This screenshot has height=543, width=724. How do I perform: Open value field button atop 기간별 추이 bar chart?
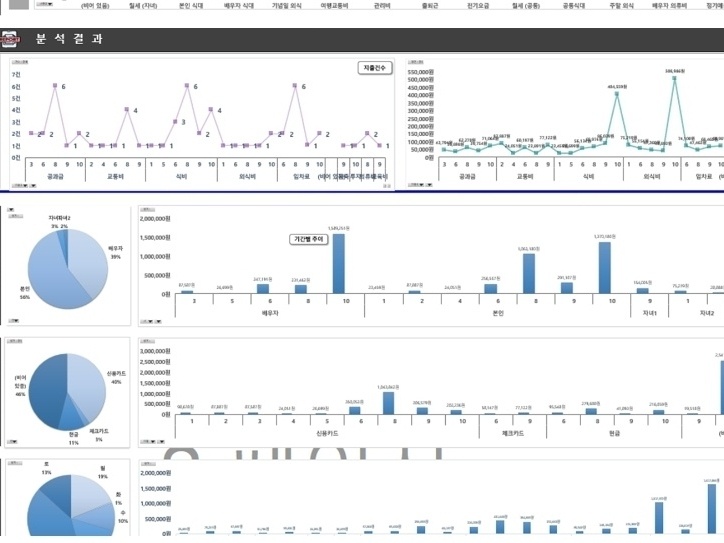148,210
